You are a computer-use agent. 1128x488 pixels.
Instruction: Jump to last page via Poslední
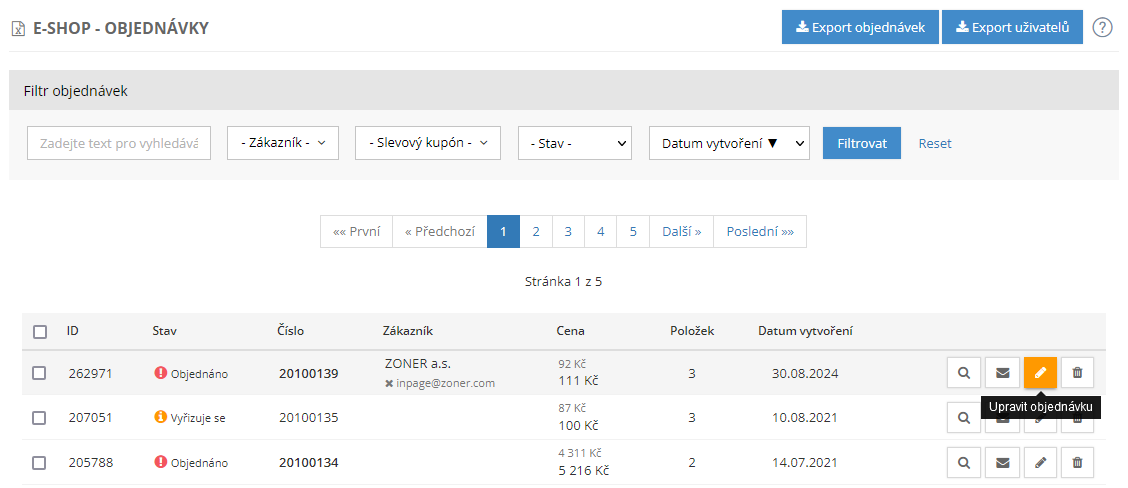[x=759, y=231]
